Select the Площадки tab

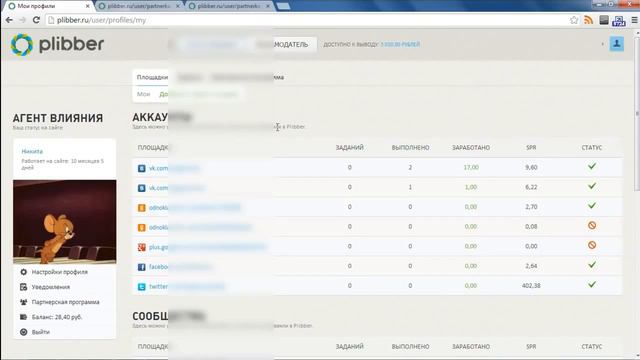point(152,77)
